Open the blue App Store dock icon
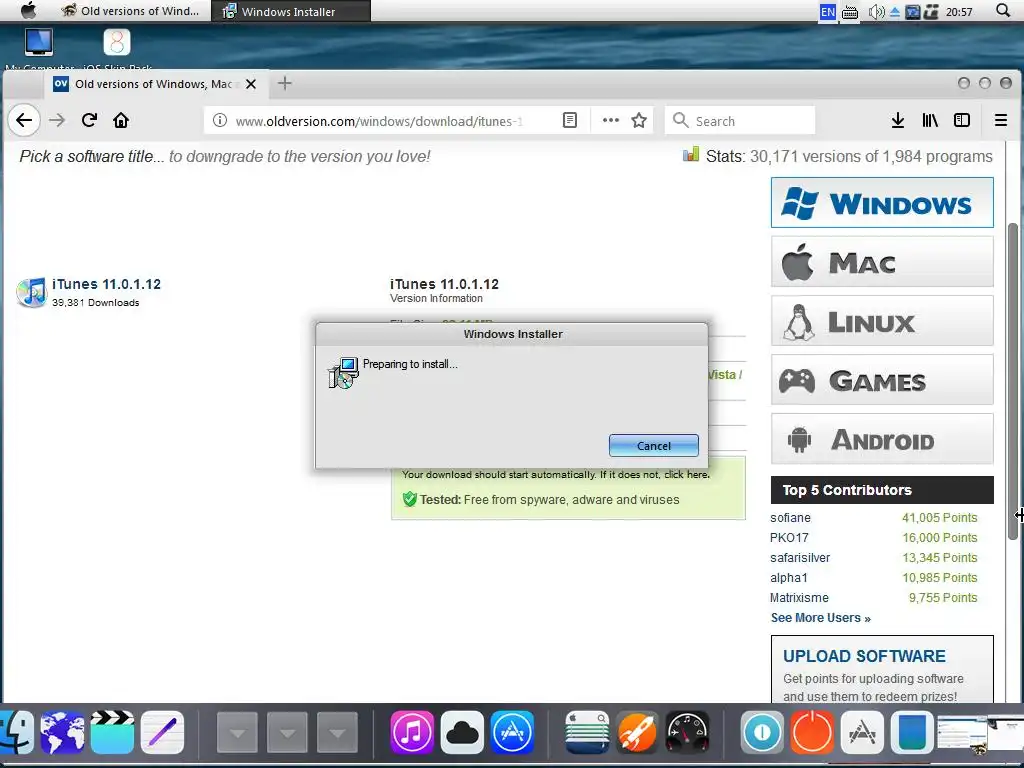 click(512, 732)
